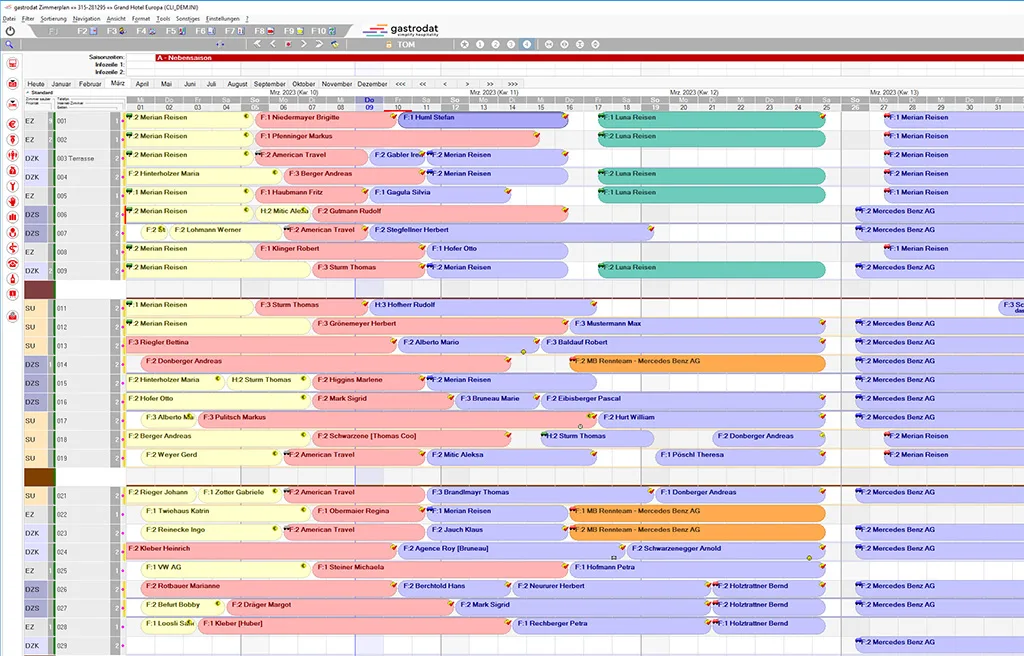Open the Datei menu
This screenshot has width=1024, height=656.
[x=9, y=19]
